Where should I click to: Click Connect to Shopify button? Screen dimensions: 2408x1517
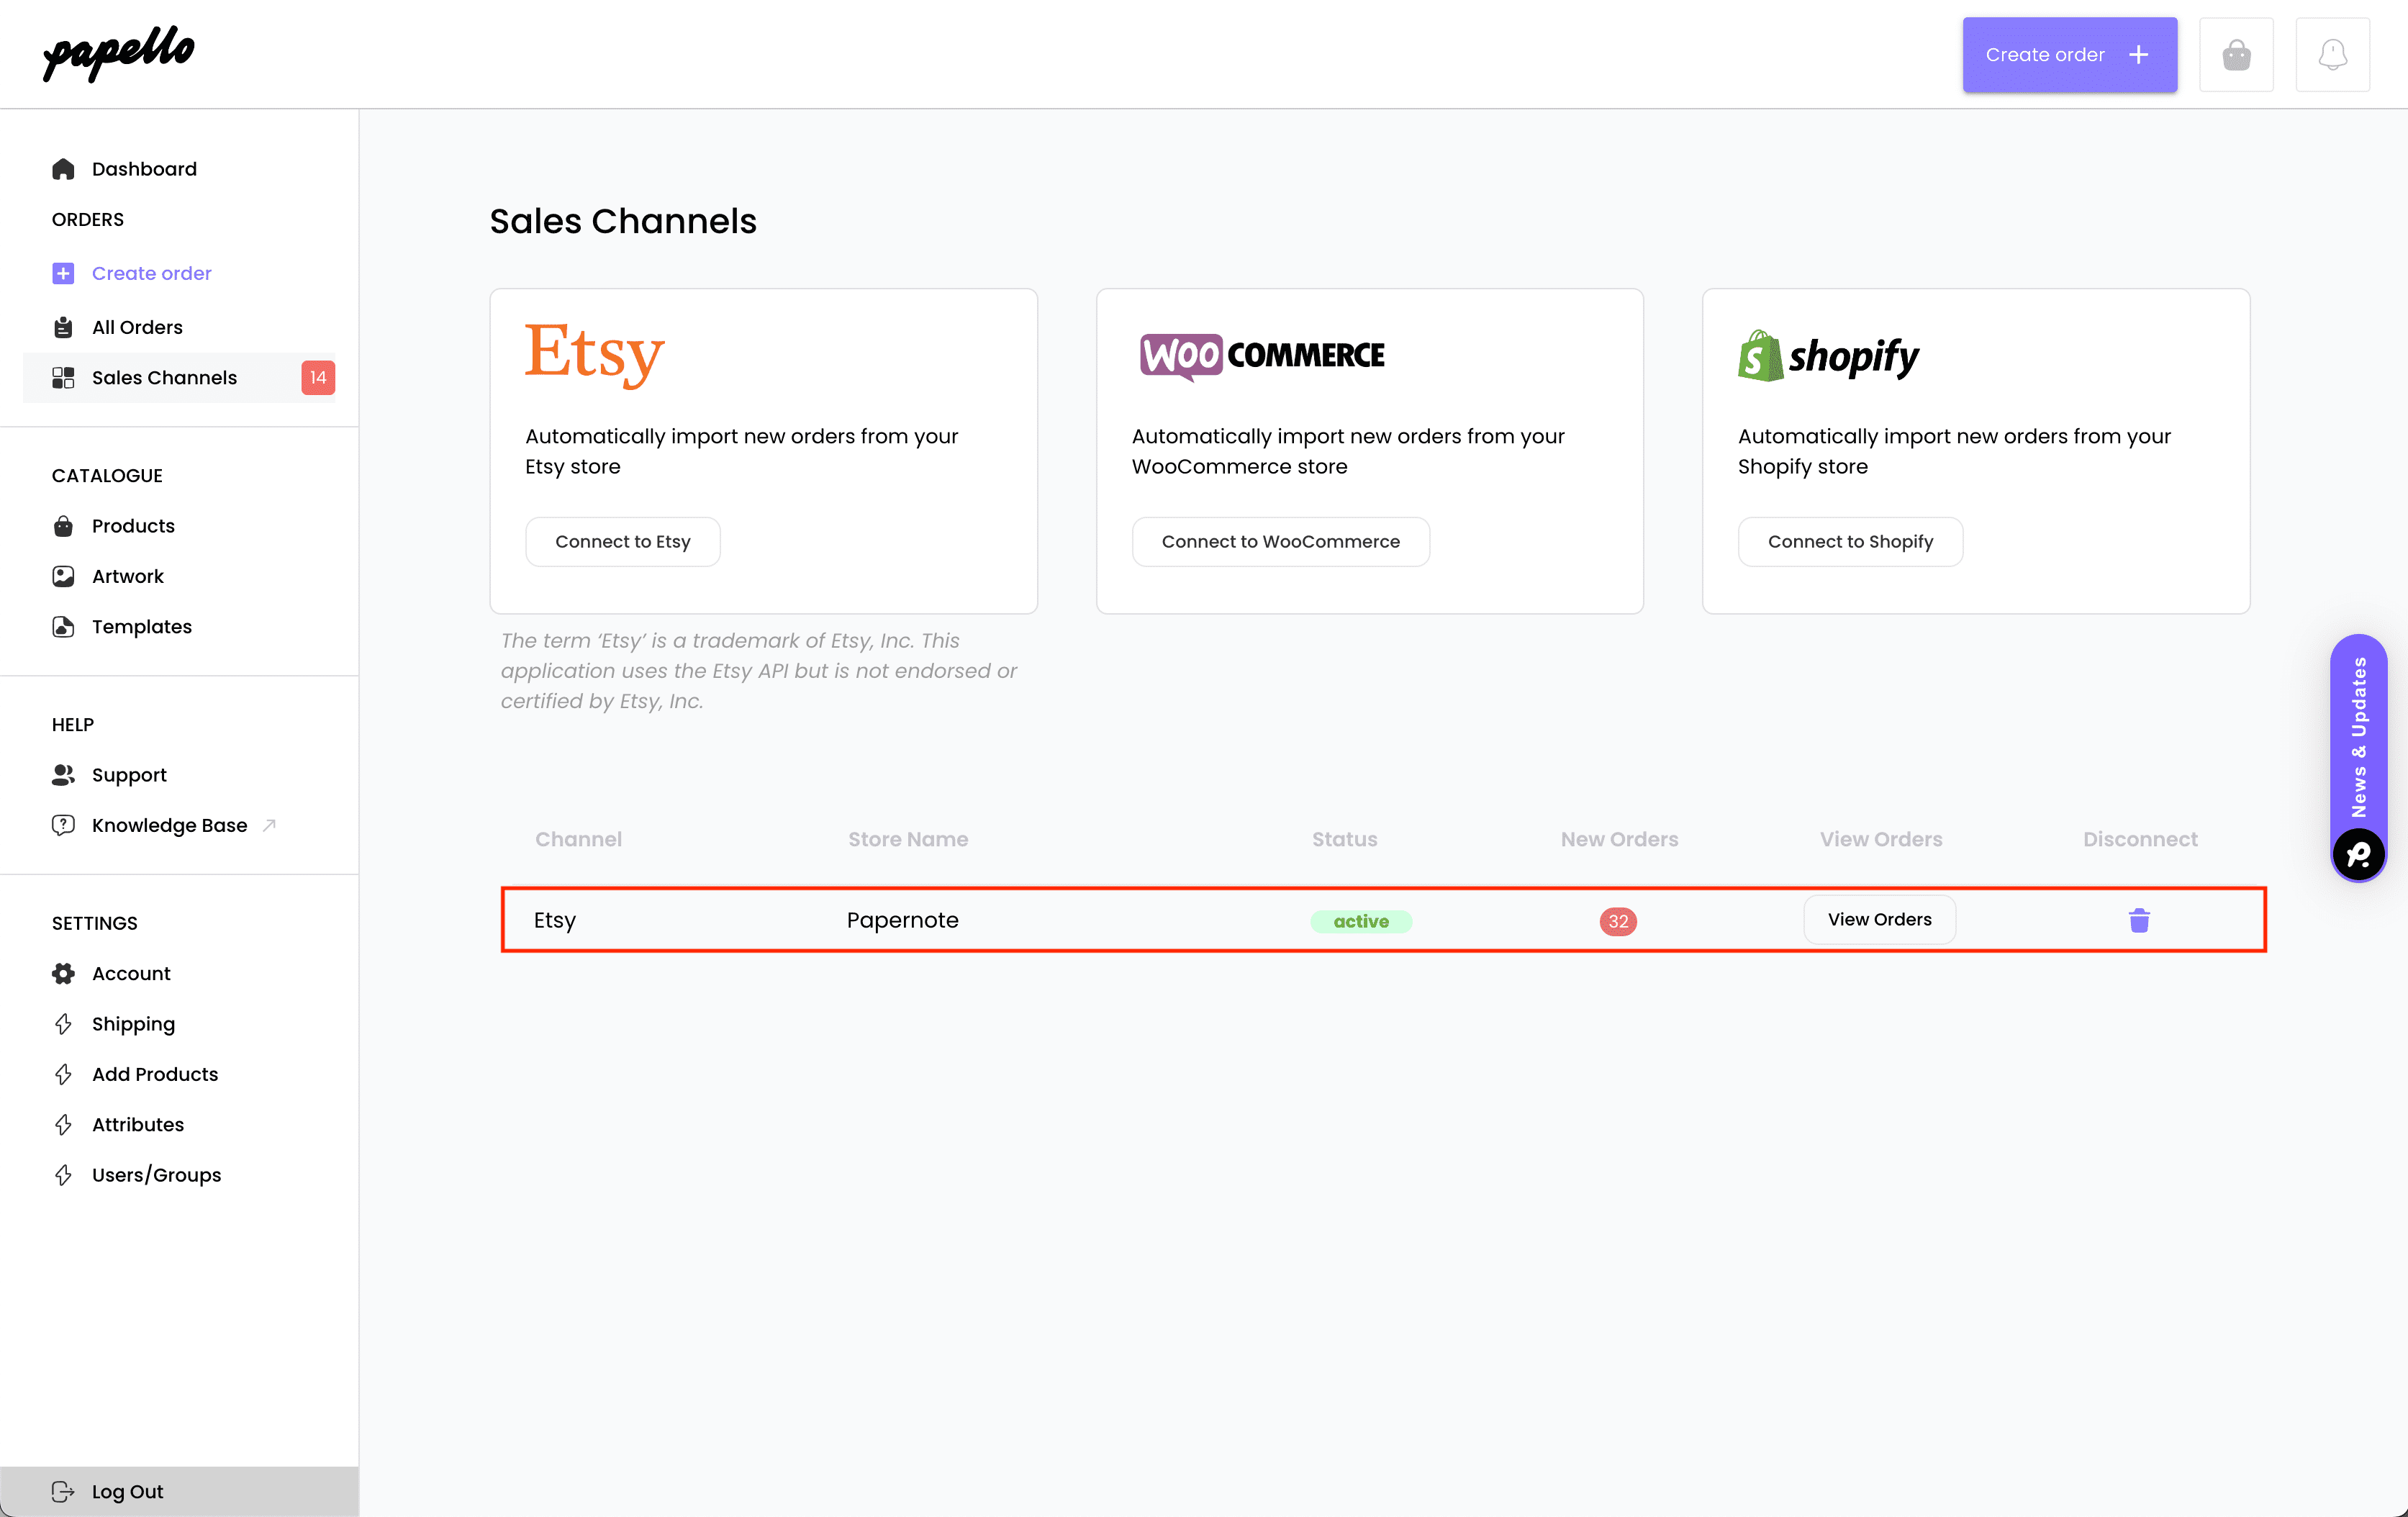pos(1850,542)
